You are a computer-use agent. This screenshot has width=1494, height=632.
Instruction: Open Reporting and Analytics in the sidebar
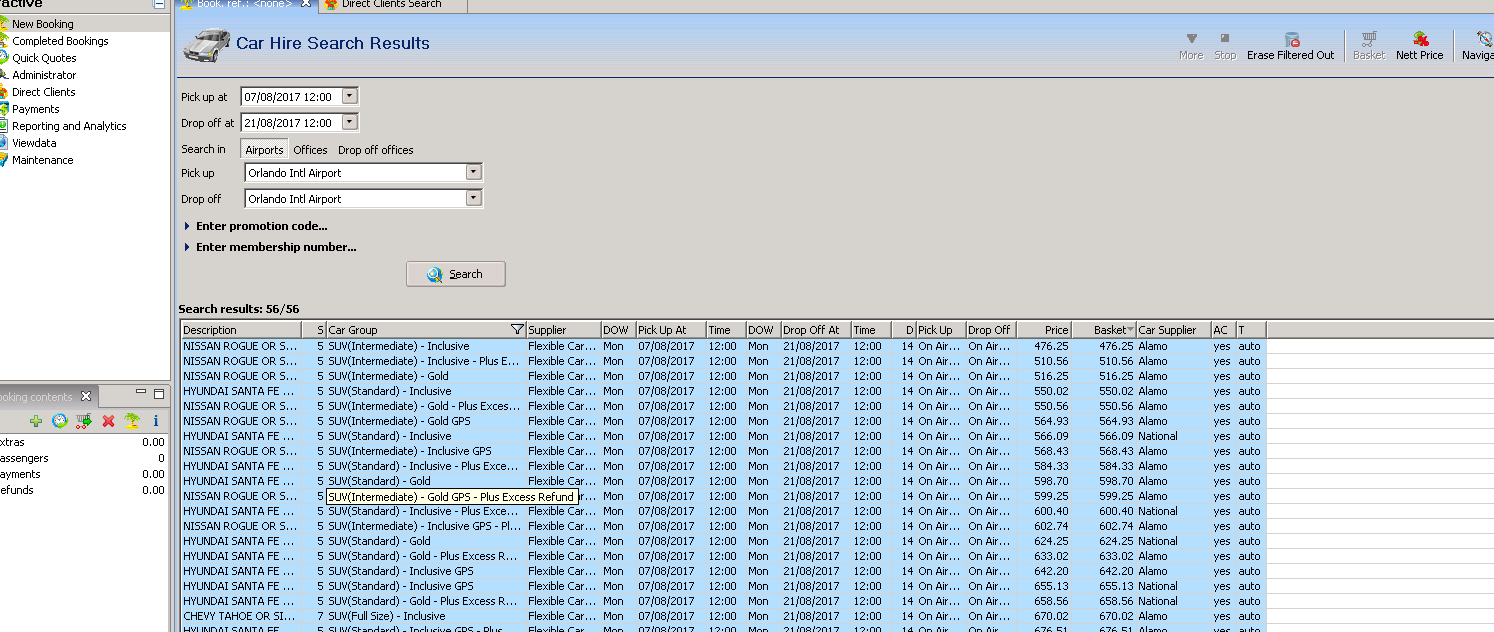(69, 126)
